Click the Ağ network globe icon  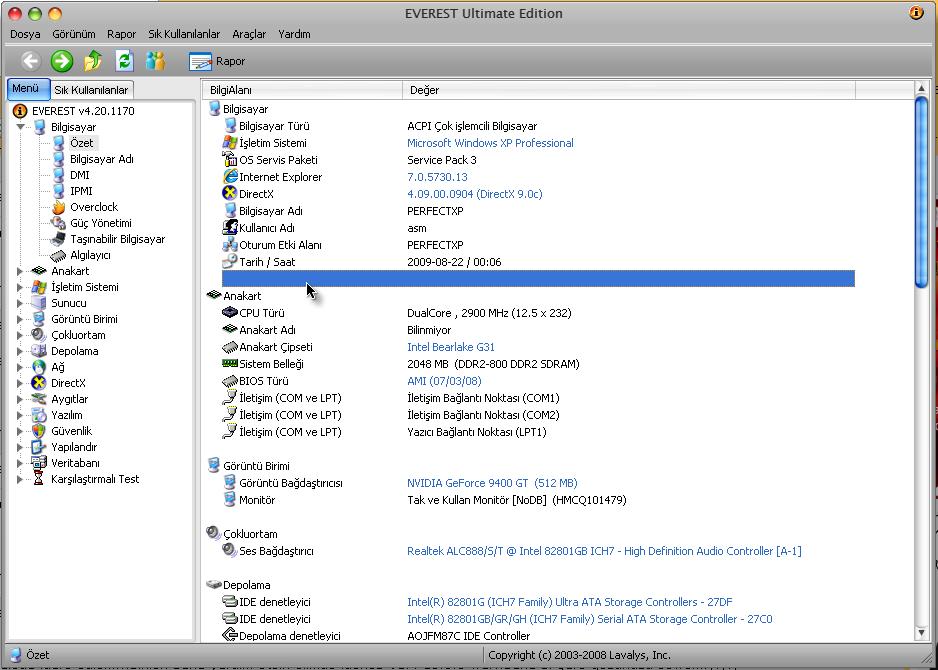tap(39, 367)
